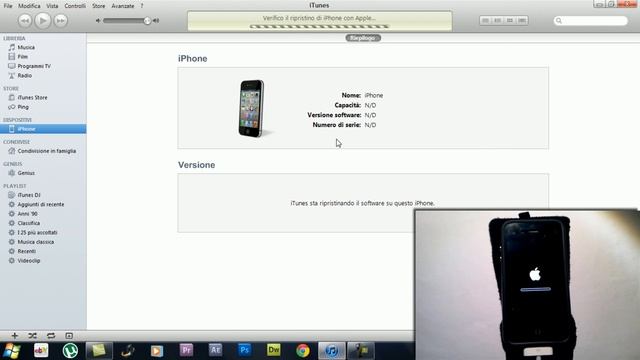Adjust the volume slider knob

147,20
